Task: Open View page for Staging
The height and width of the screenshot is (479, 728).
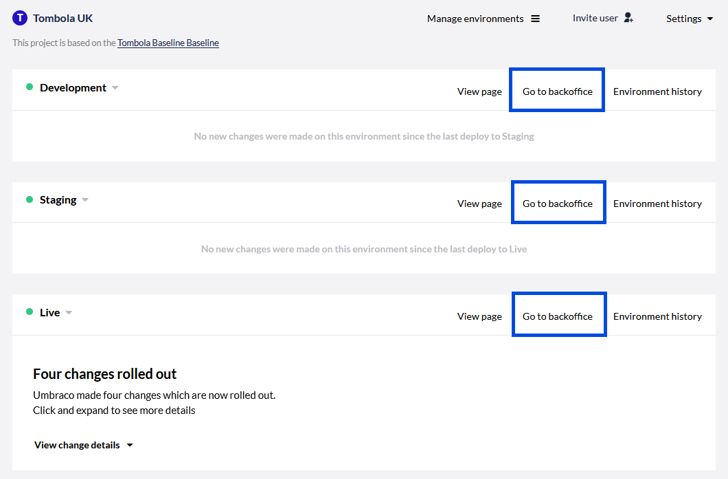Action: coord(479,203)
